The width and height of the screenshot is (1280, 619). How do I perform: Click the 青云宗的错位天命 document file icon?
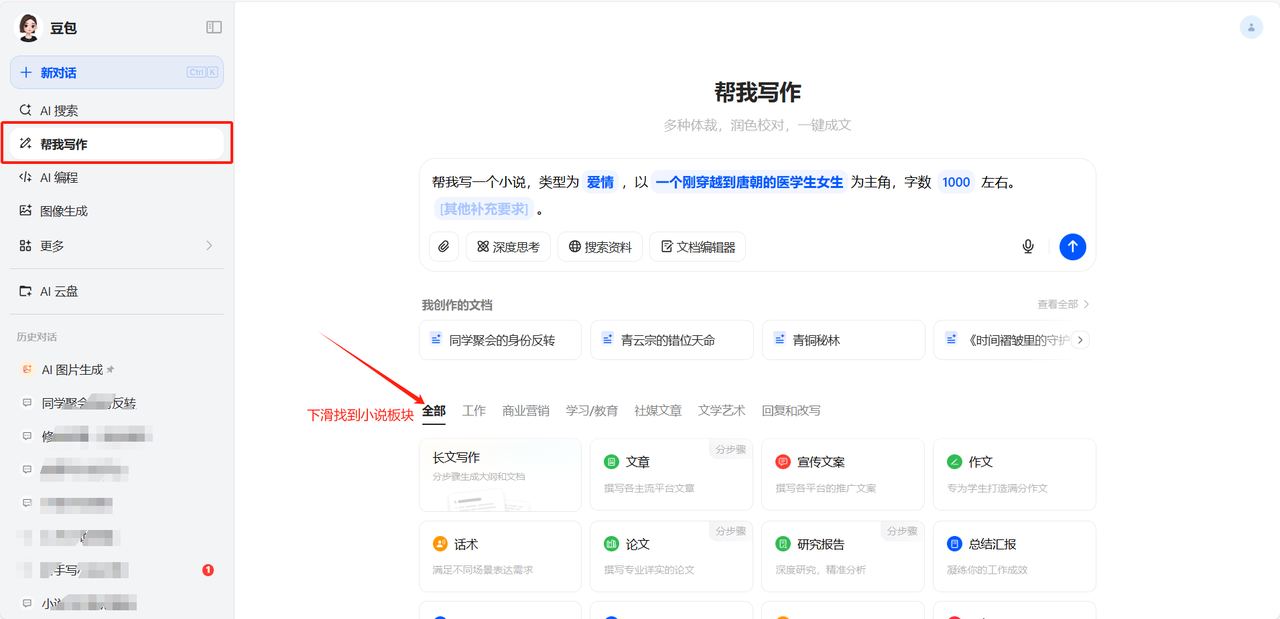[608, 340]
